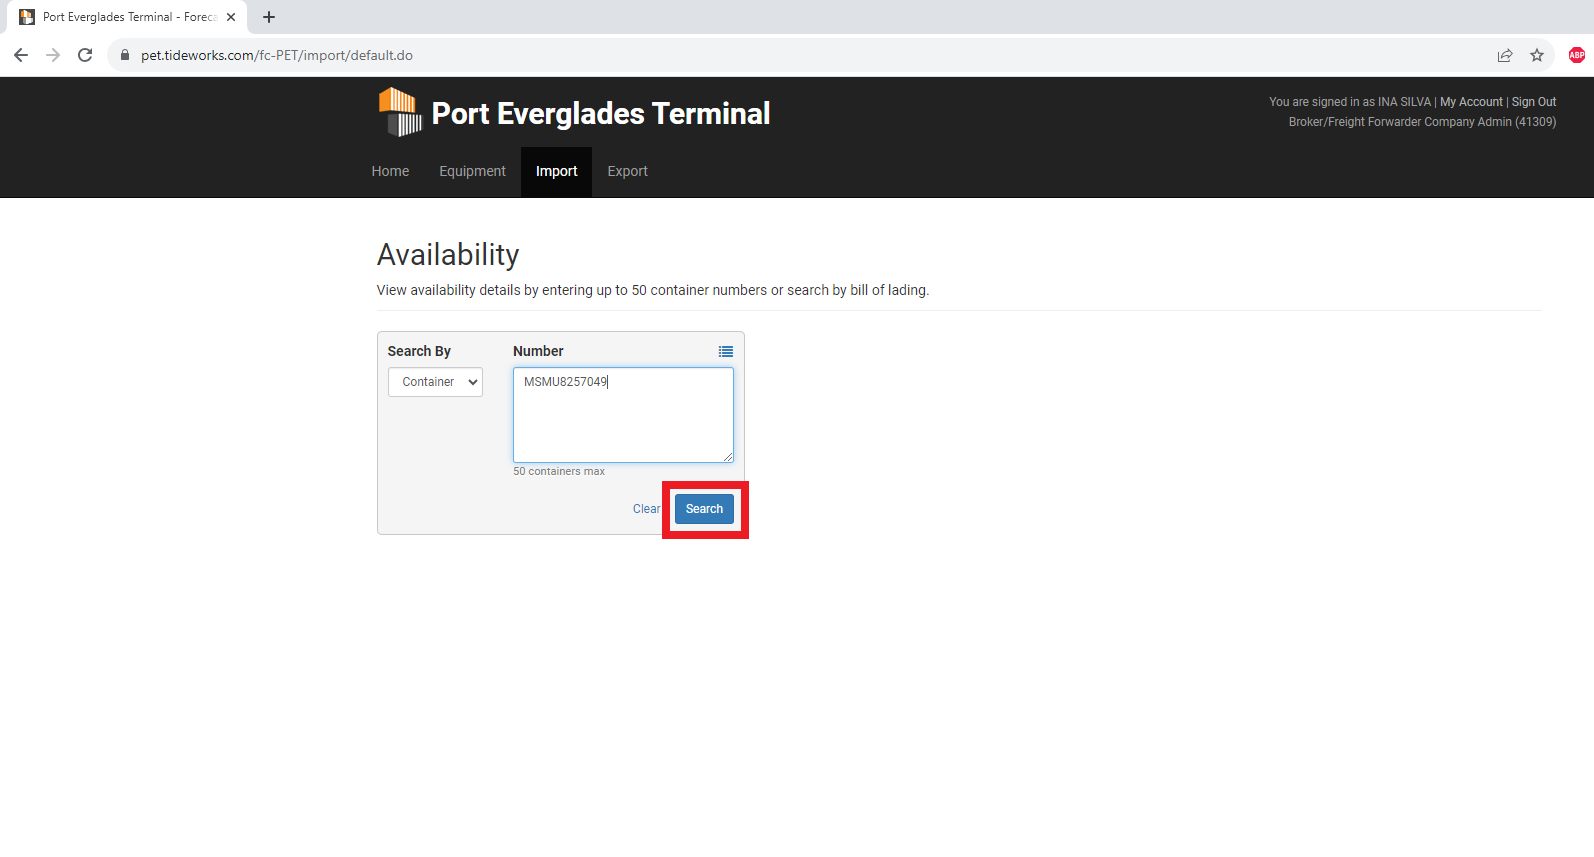Image resolution: width=1594 pixels, height=857 pixels.
Task: Click the '50 containers max' hint text
Action: (559, 471)
